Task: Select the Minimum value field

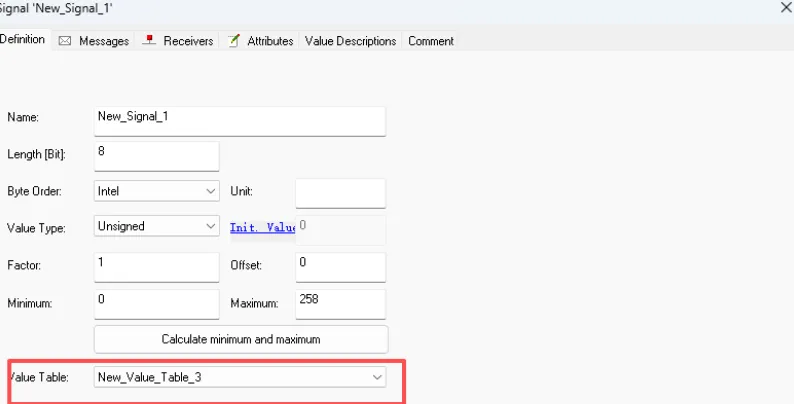Action: 156,303
